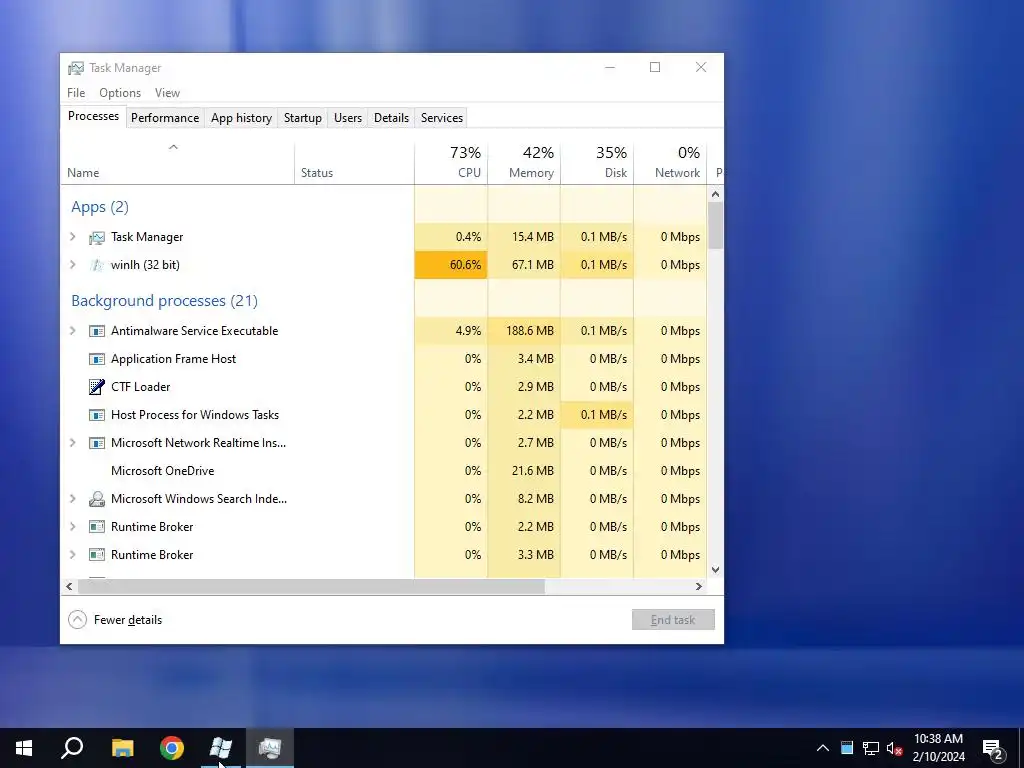This screenshot has width=1024, height=768.
Task: Click the winlh (32 bit) process icon
Action: [97, 265]
